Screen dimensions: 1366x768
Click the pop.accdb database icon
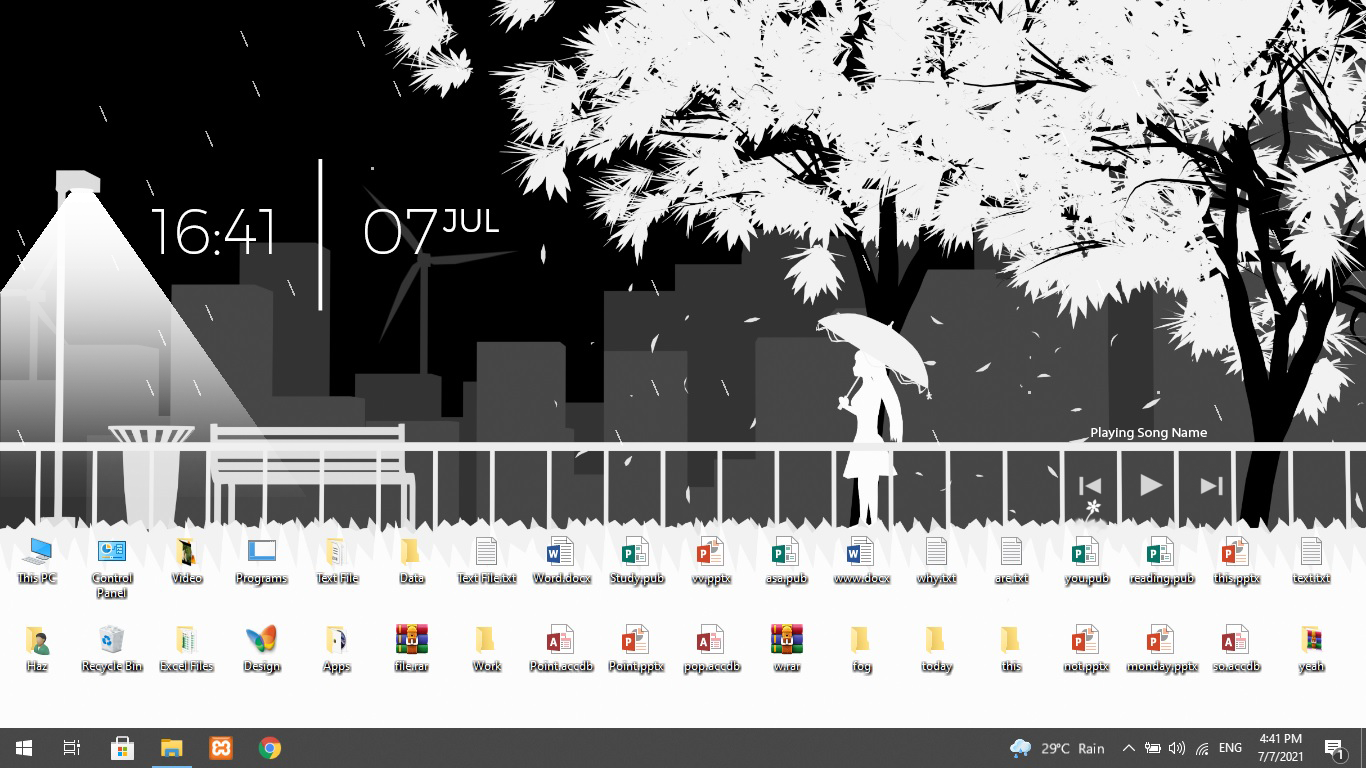coord(711,648)
